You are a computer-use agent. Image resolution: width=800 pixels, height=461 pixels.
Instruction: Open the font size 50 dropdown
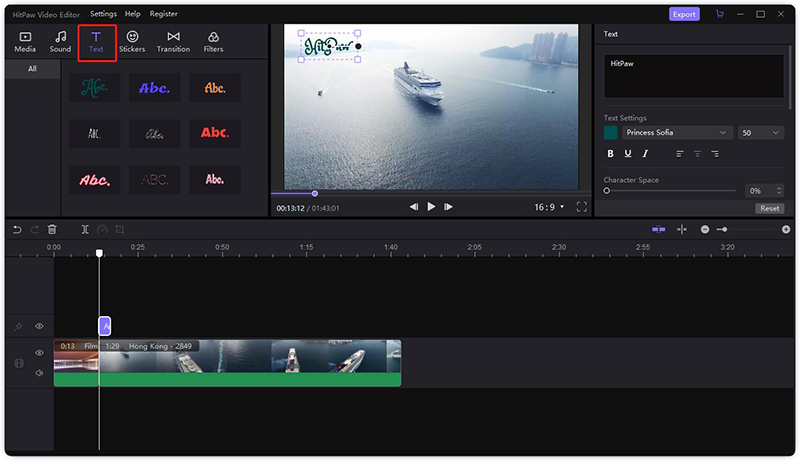(x=761, y=132)
